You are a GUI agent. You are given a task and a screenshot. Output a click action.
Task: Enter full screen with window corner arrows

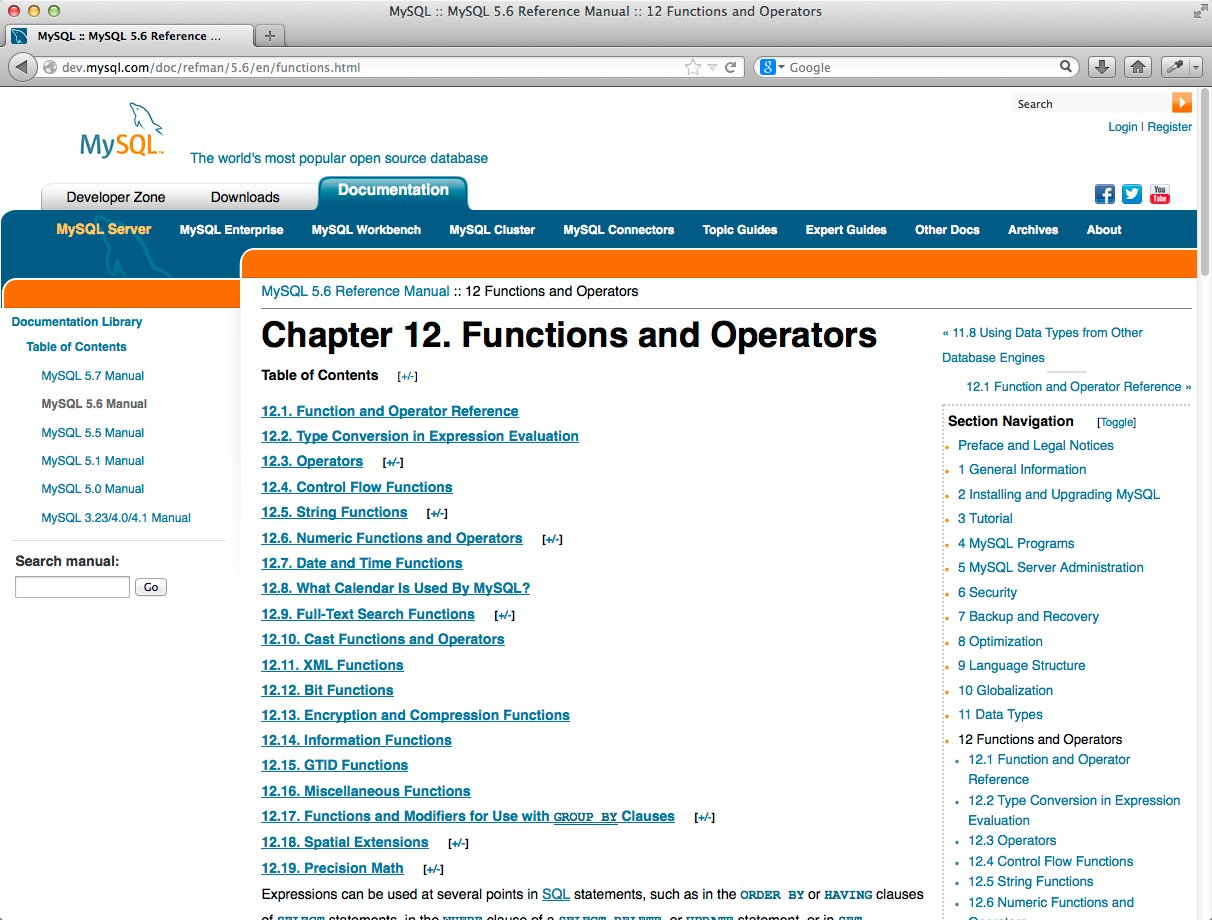tap(1199, 12)
